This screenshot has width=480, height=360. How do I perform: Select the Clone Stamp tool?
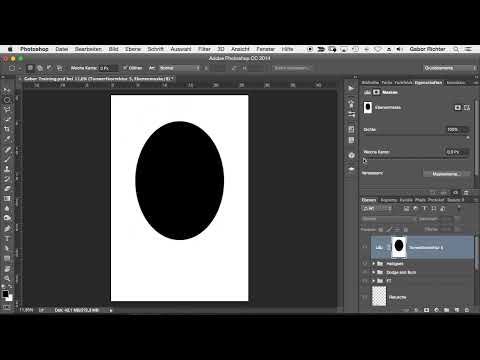7,169
